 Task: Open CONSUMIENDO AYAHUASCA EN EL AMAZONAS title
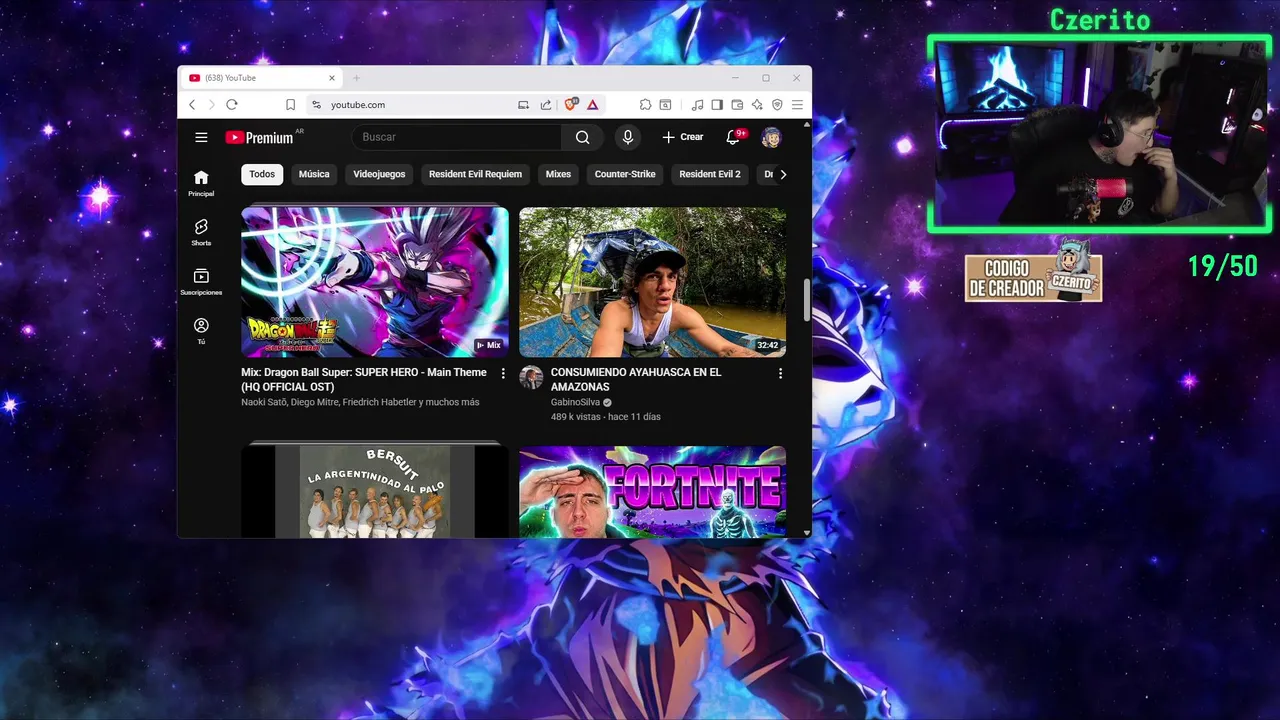(x=636, y=379)
